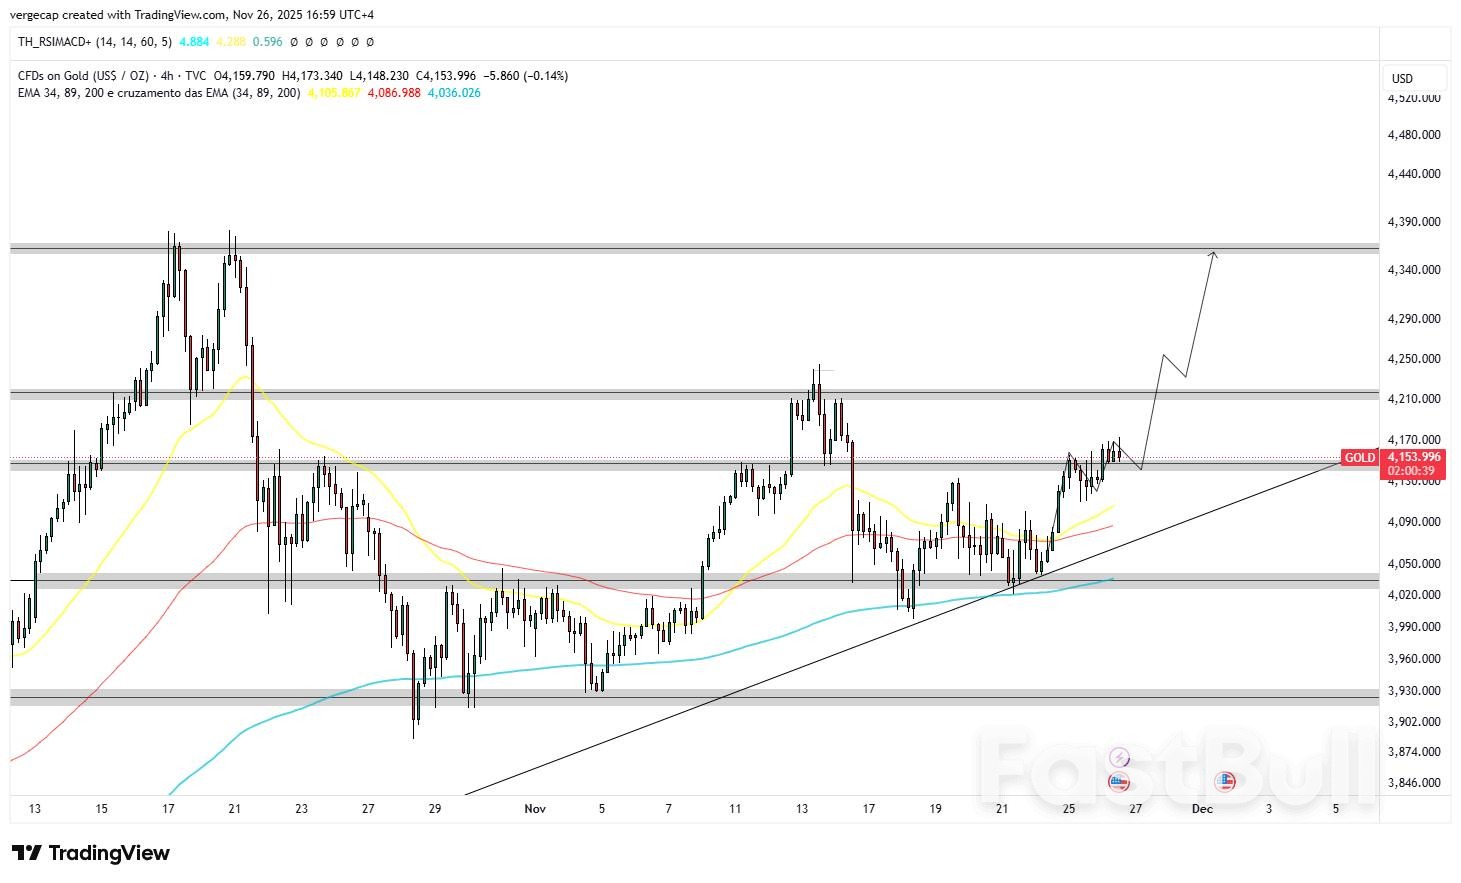This screenshot has width=1461, height=883.
Task: Click the red GOLD price label on the price scale
Action: pos(1361,457)
